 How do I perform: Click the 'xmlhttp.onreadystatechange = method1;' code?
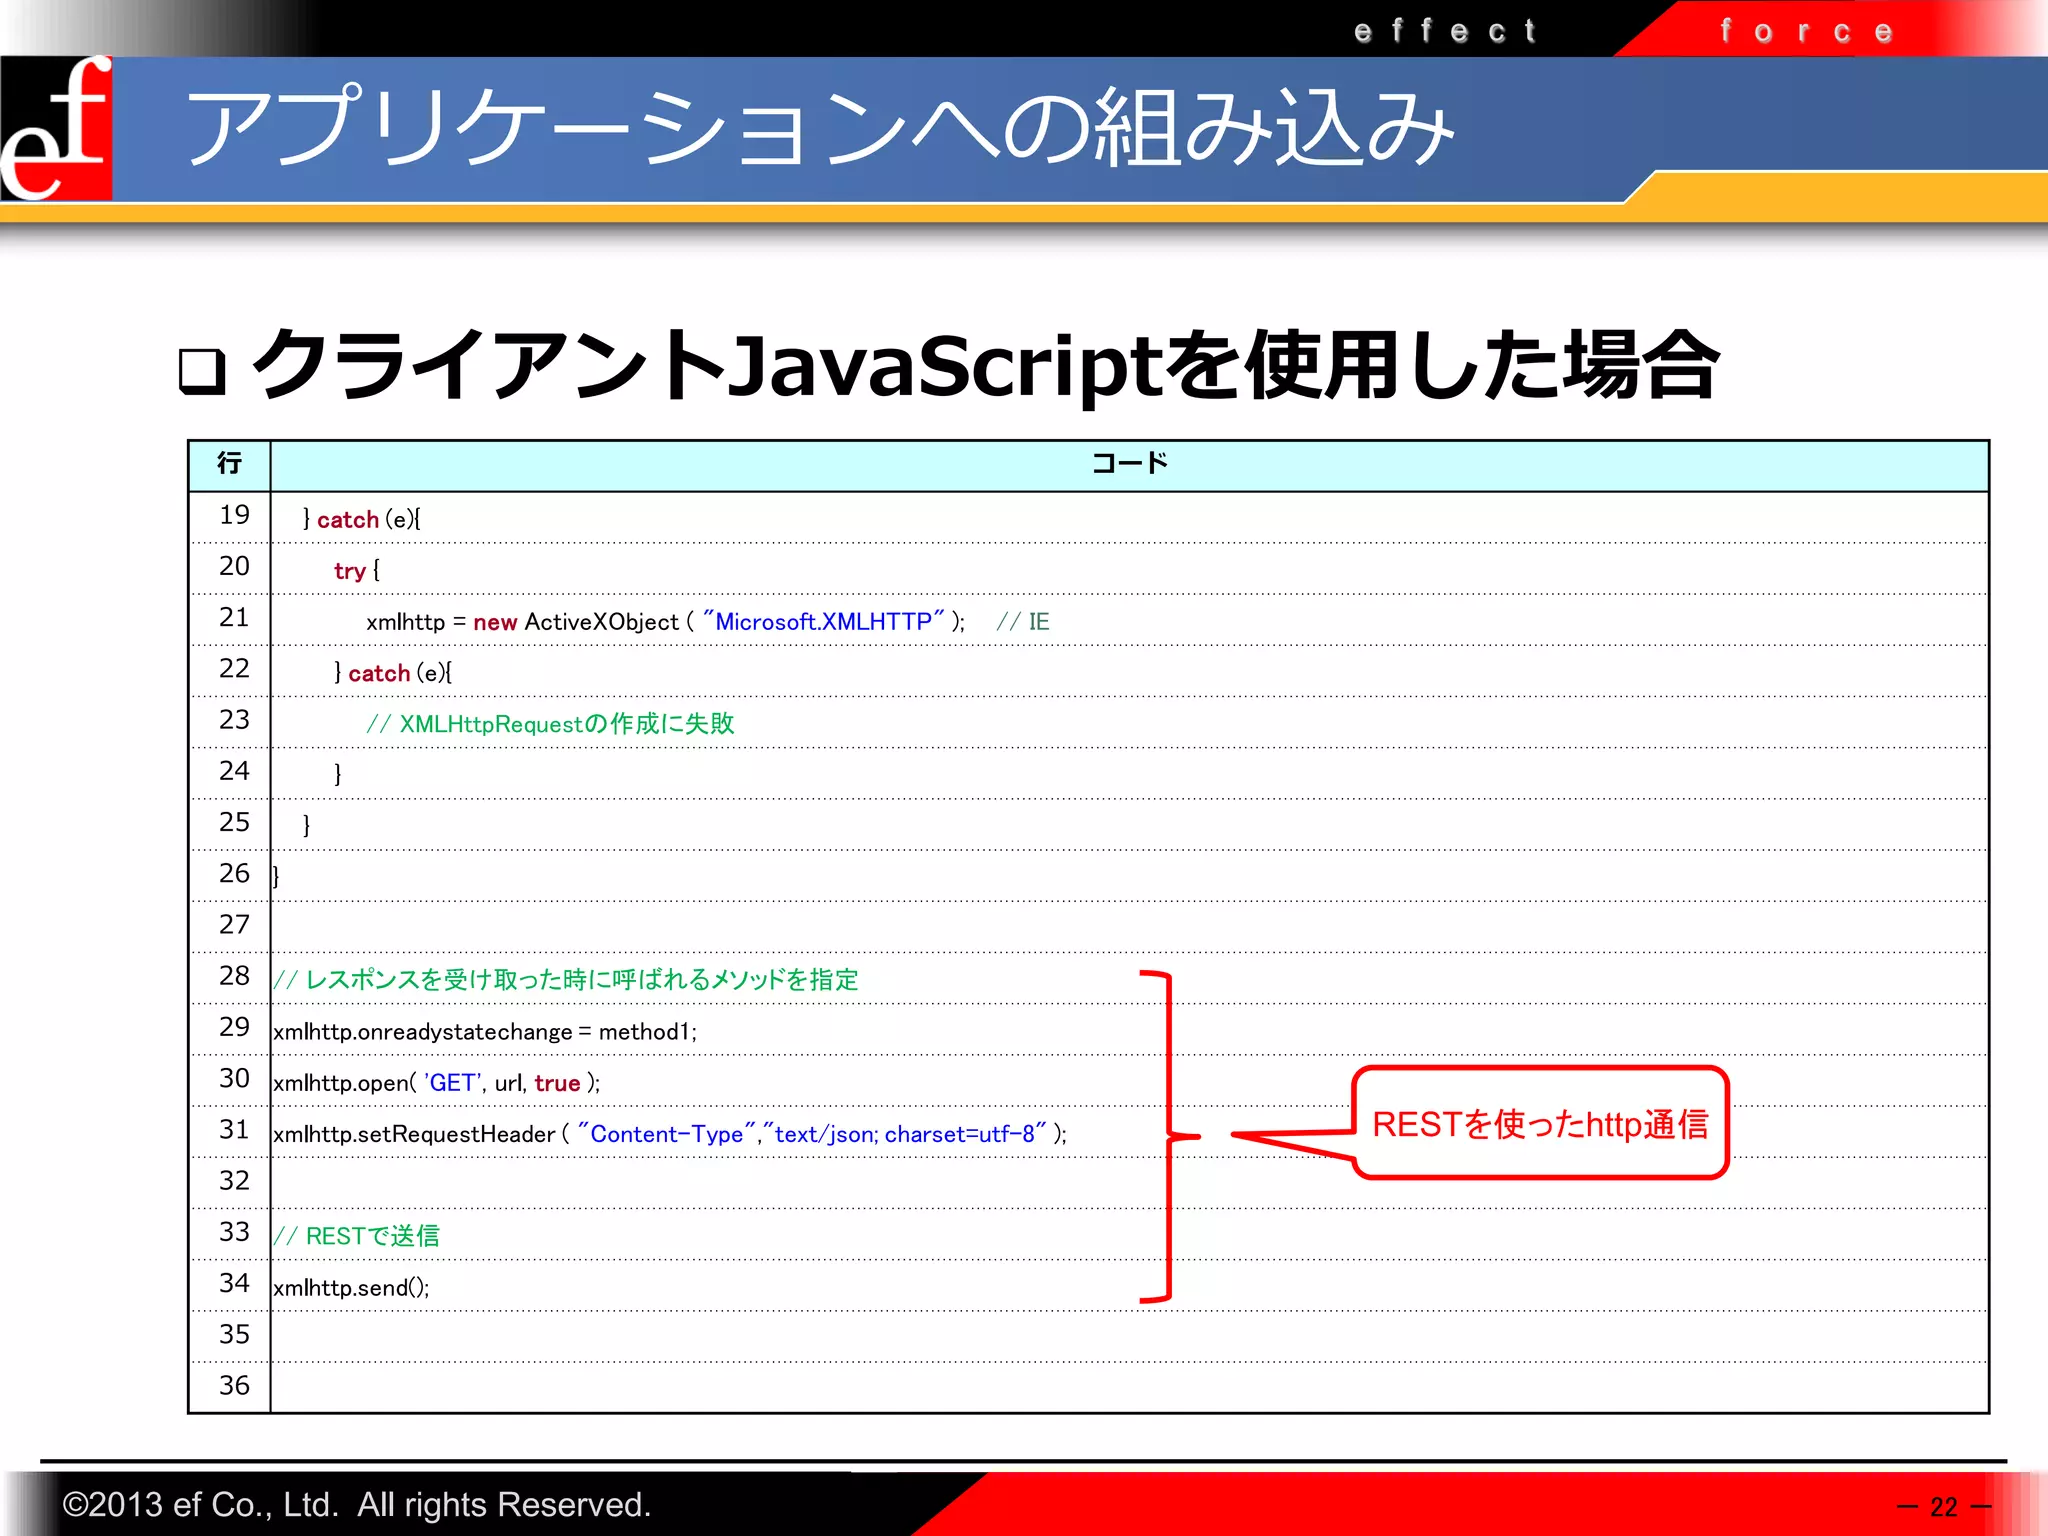(485, 1032)
